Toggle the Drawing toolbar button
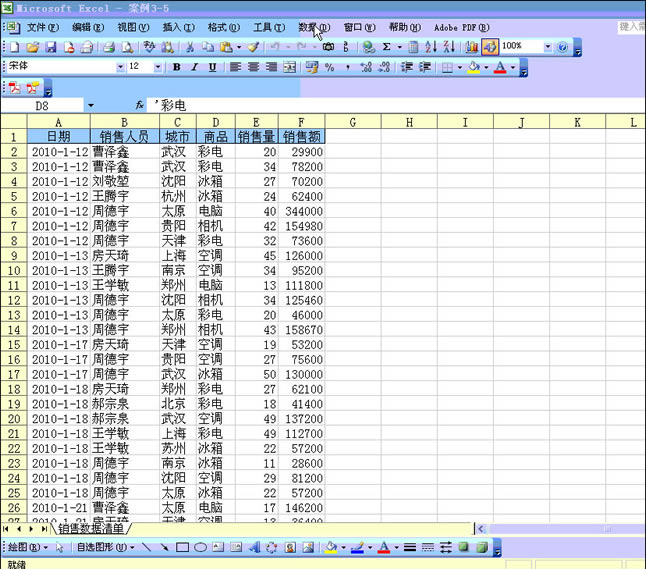The image size is (646, 569). pos(490,47)
